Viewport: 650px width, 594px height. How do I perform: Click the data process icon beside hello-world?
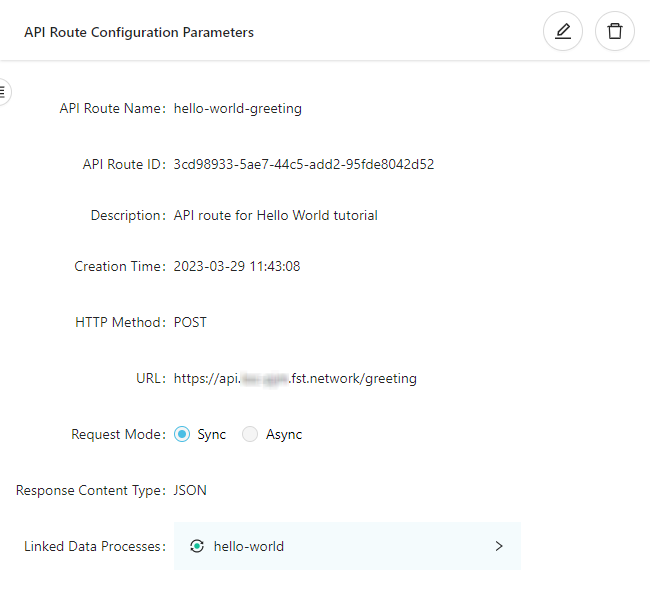click(x=197, y=546)
